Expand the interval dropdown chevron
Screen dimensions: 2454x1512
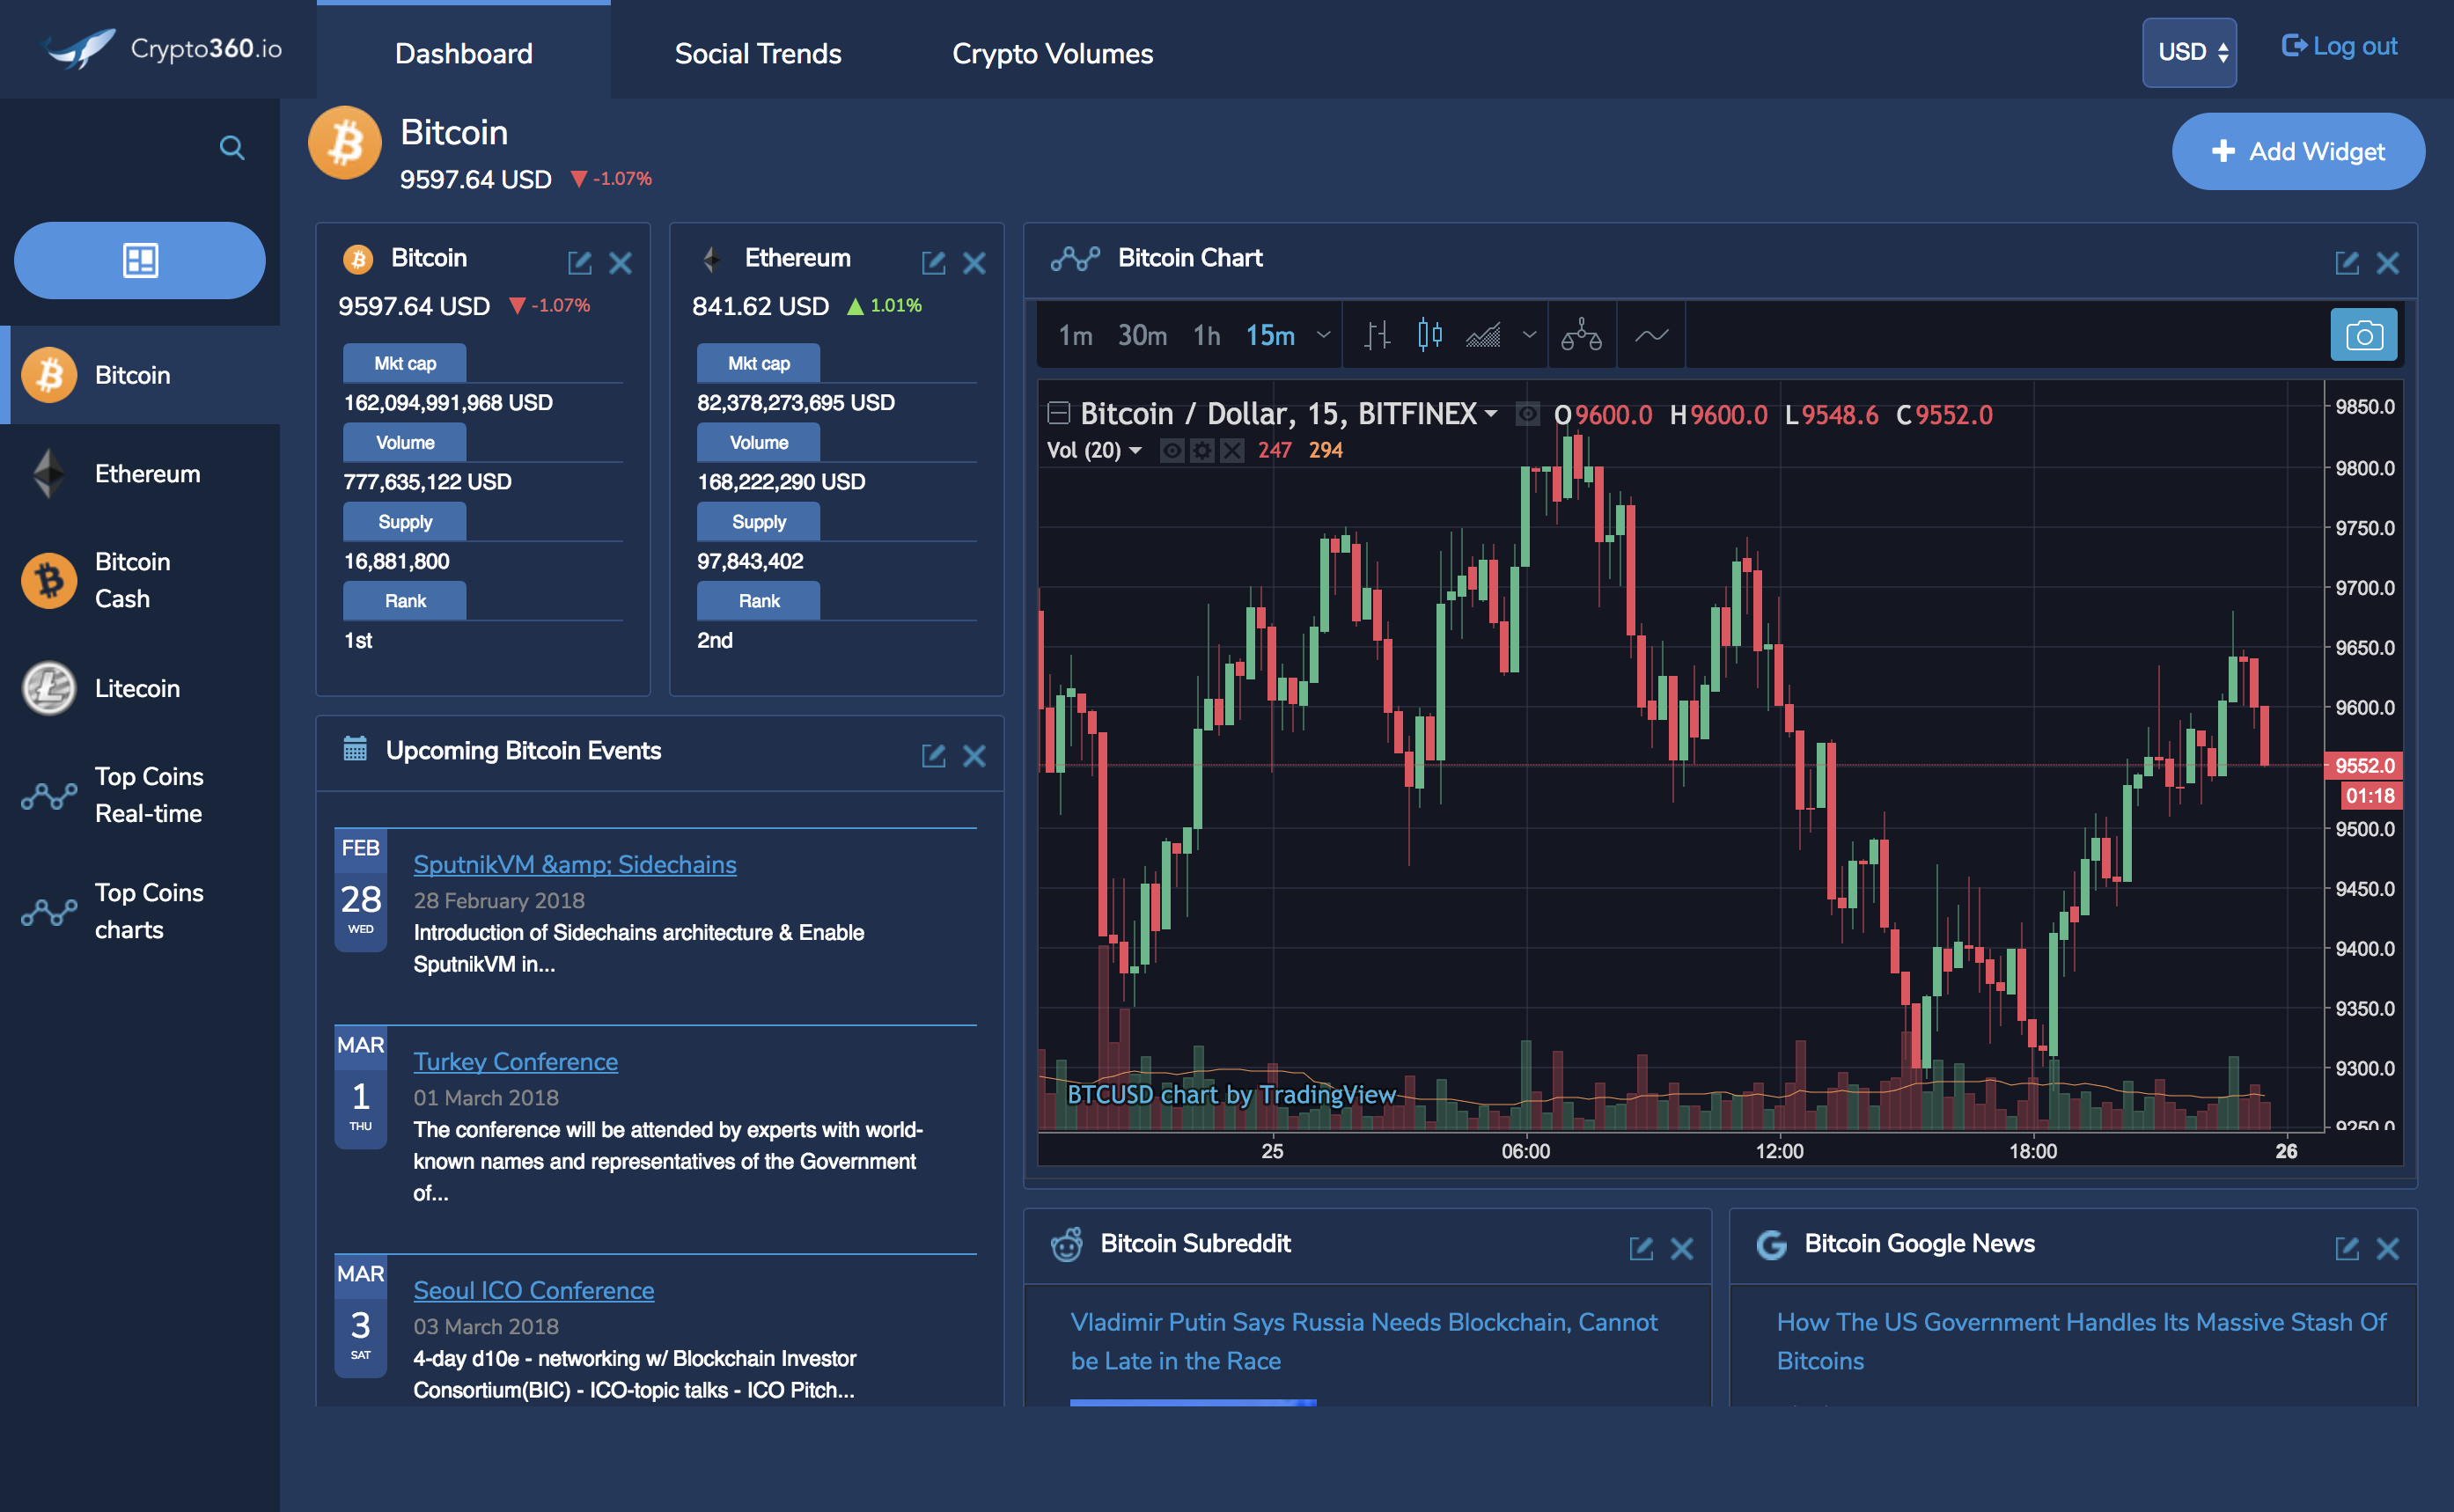(x=1324, y=335)
